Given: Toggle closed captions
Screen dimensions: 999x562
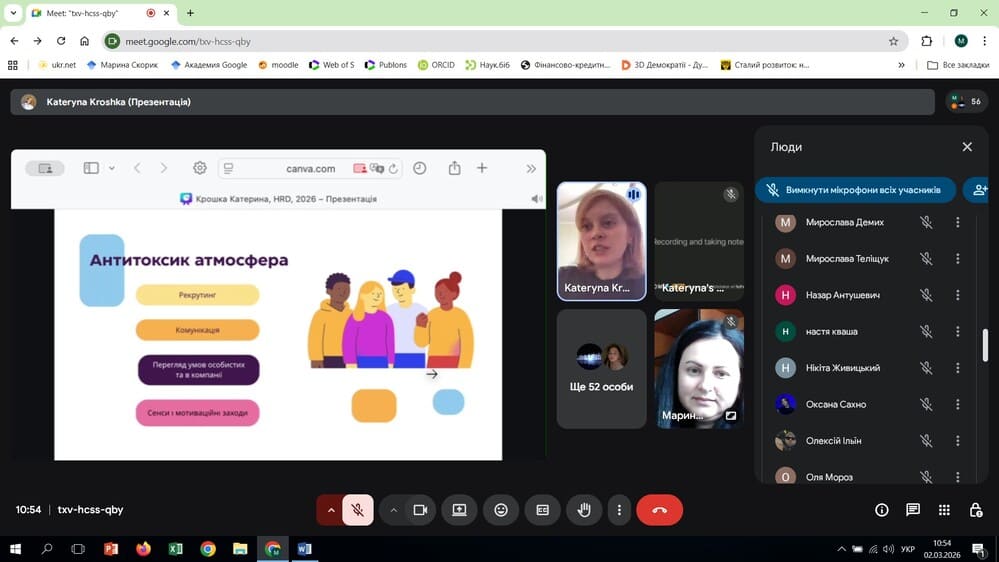Looking at the screenshot, I should 542,510.
